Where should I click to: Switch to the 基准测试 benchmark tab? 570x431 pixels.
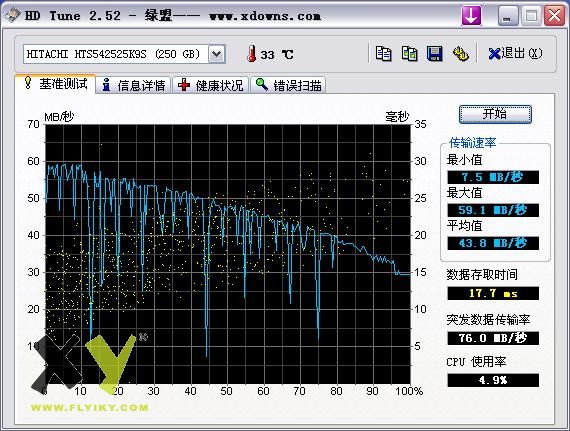55,84
